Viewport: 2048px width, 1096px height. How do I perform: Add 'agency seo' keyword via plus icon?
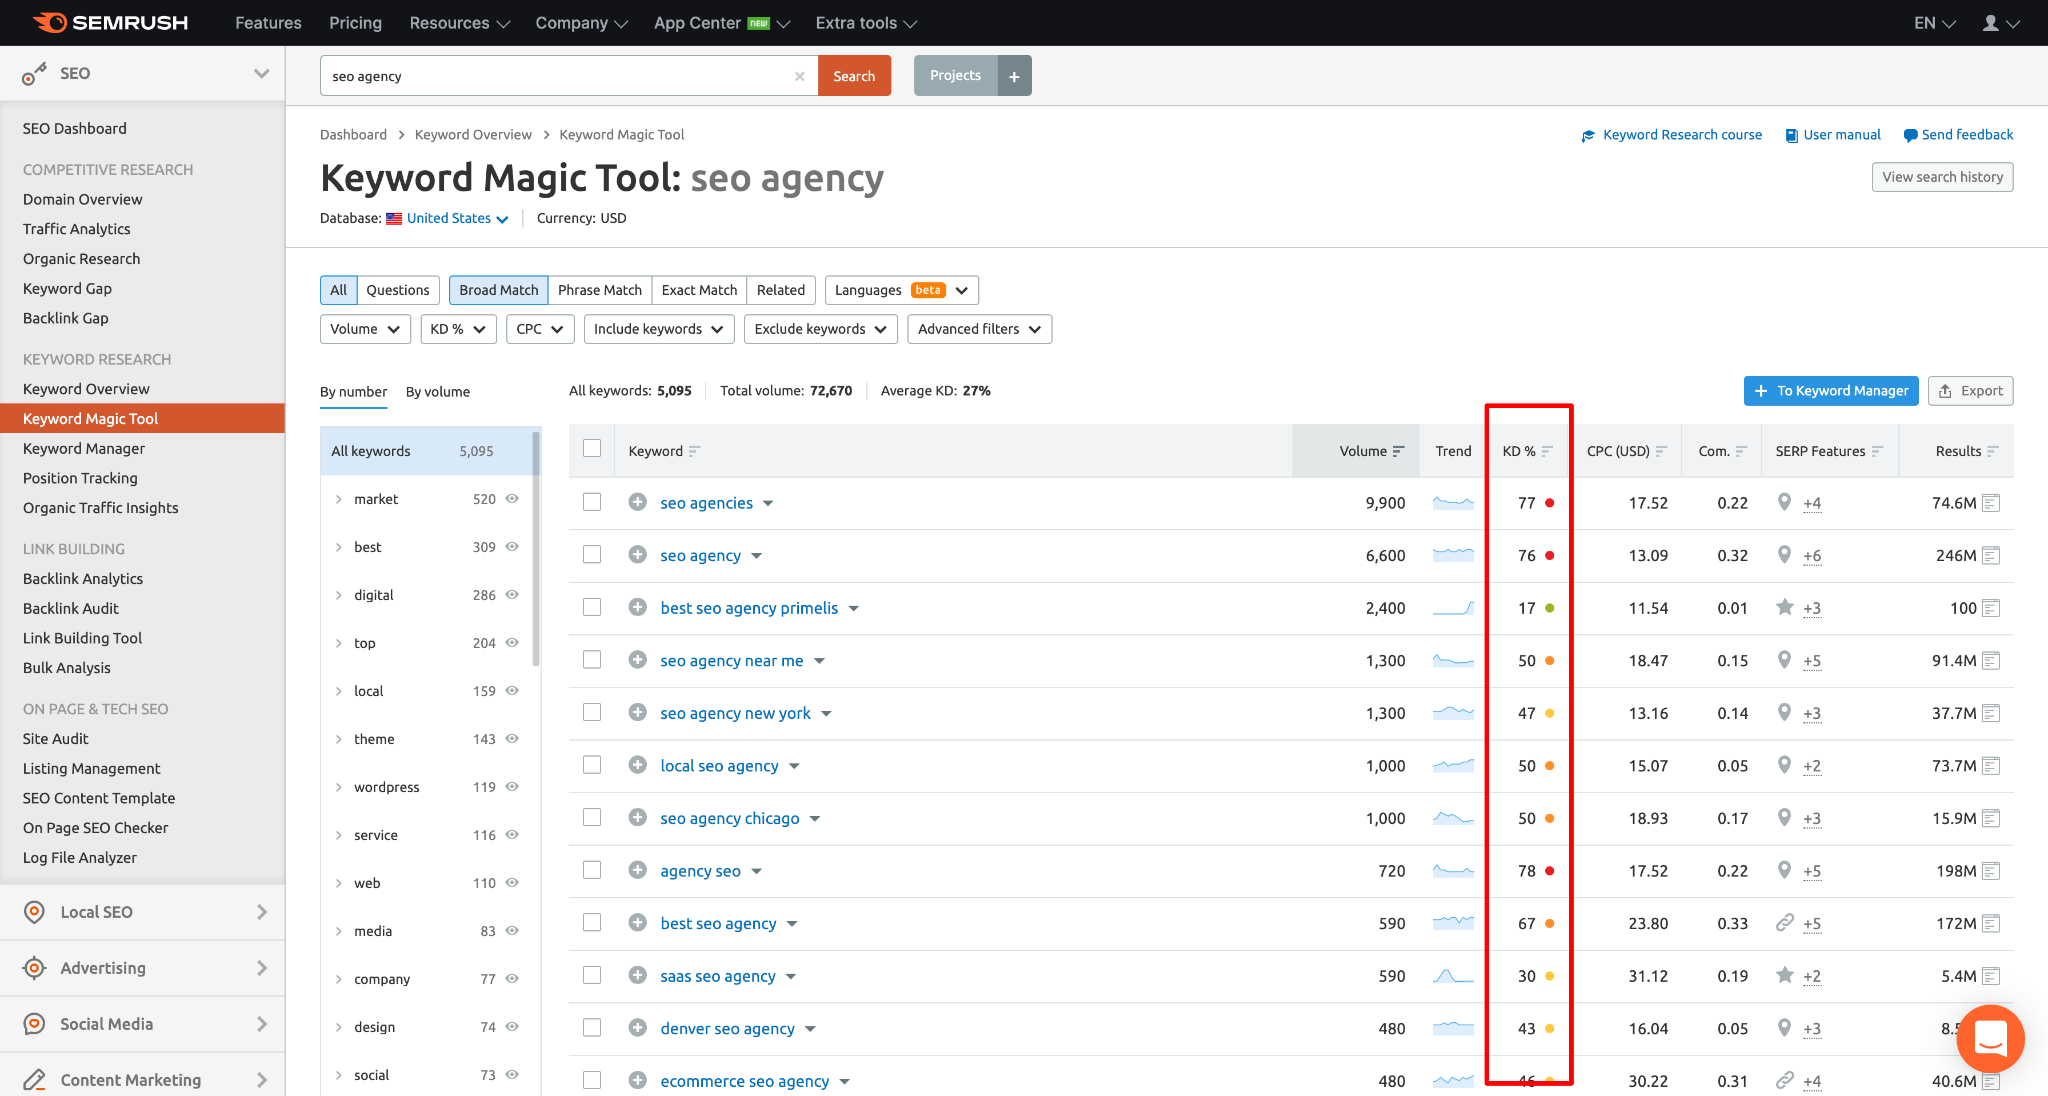637,870
